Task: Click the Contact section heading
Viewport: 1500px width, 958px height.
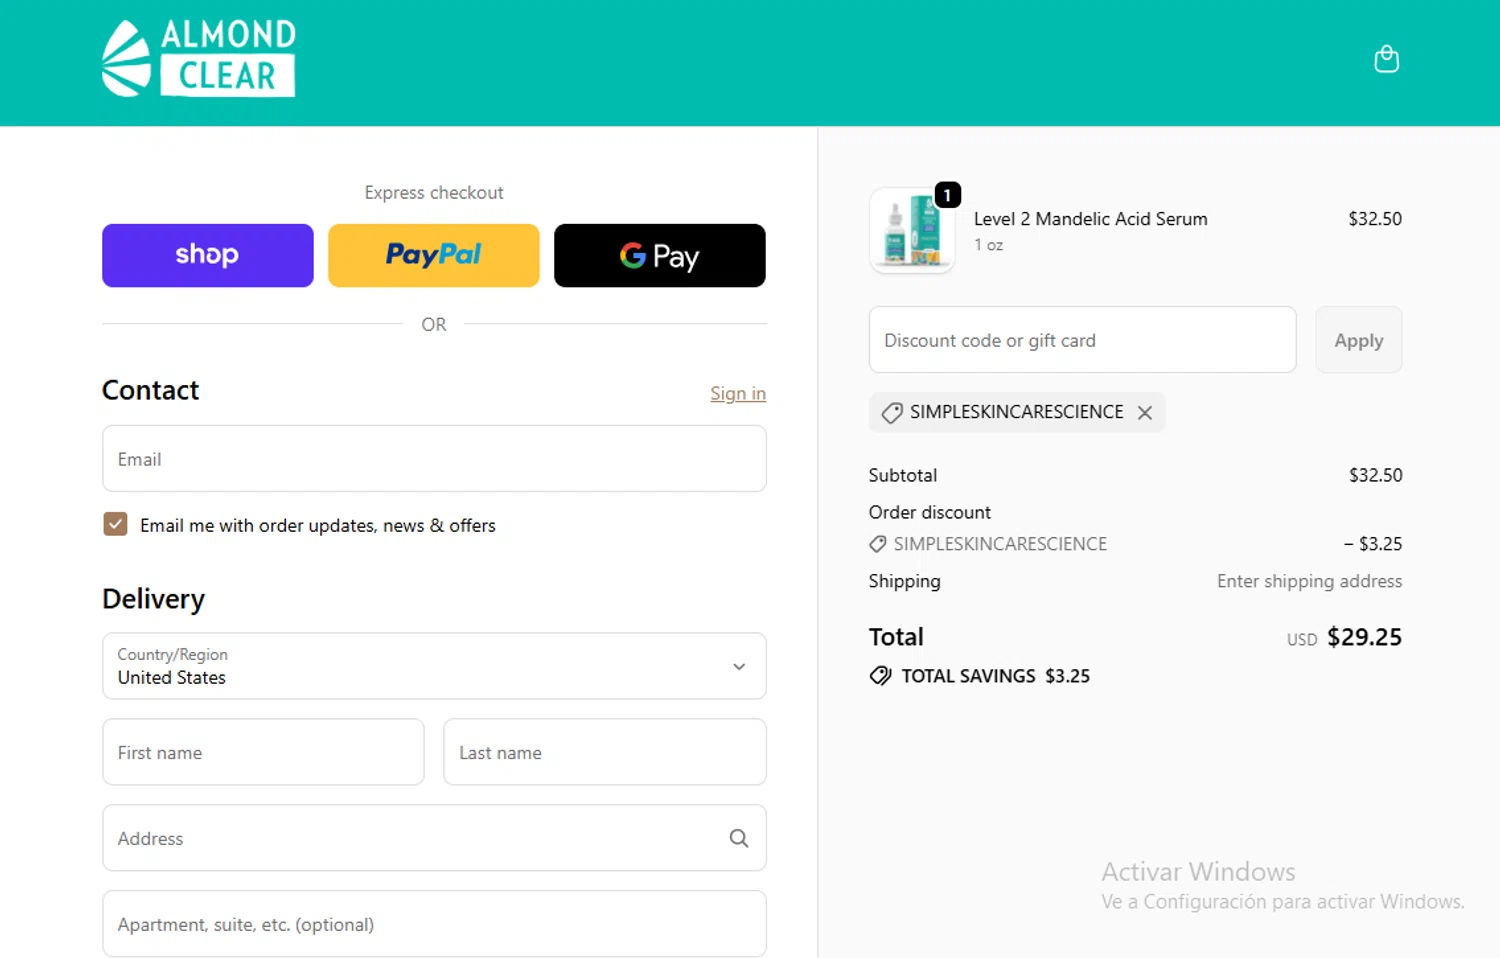Action: click(151, 390)
